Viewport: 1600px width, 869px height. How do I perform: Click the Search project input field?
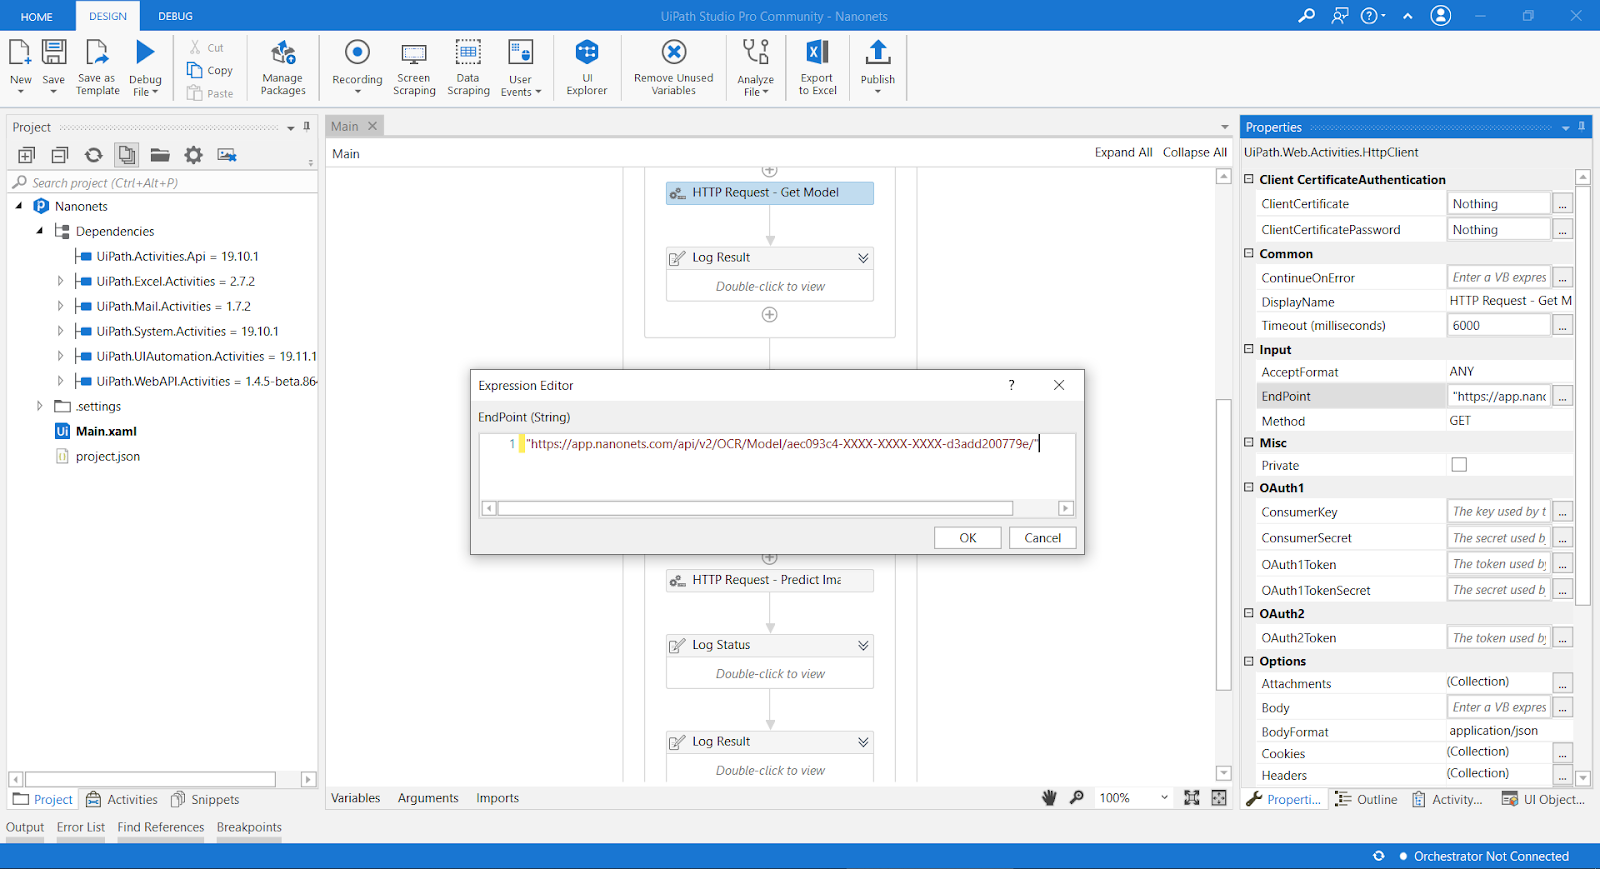(163, 183)
